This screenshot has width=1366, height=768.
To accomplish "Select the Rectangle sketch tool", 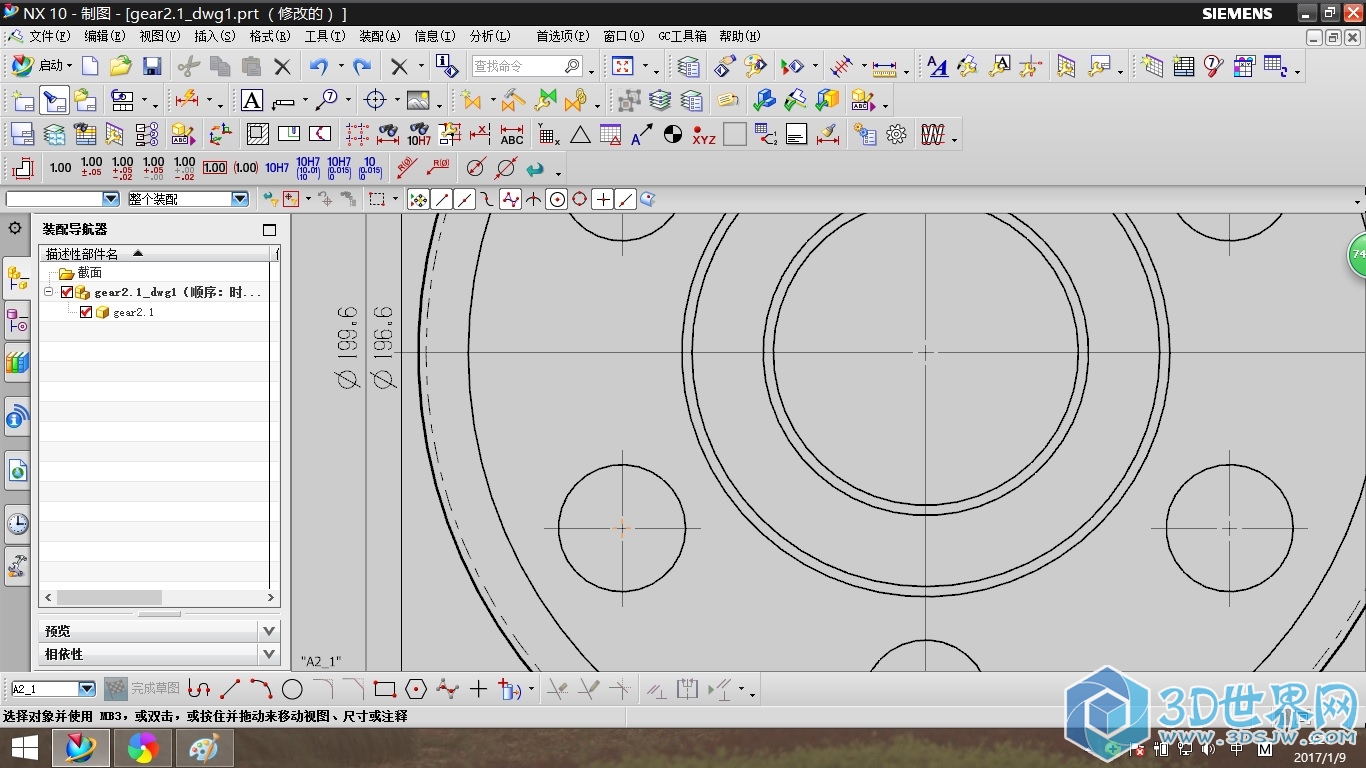I will tap(385, 689).
